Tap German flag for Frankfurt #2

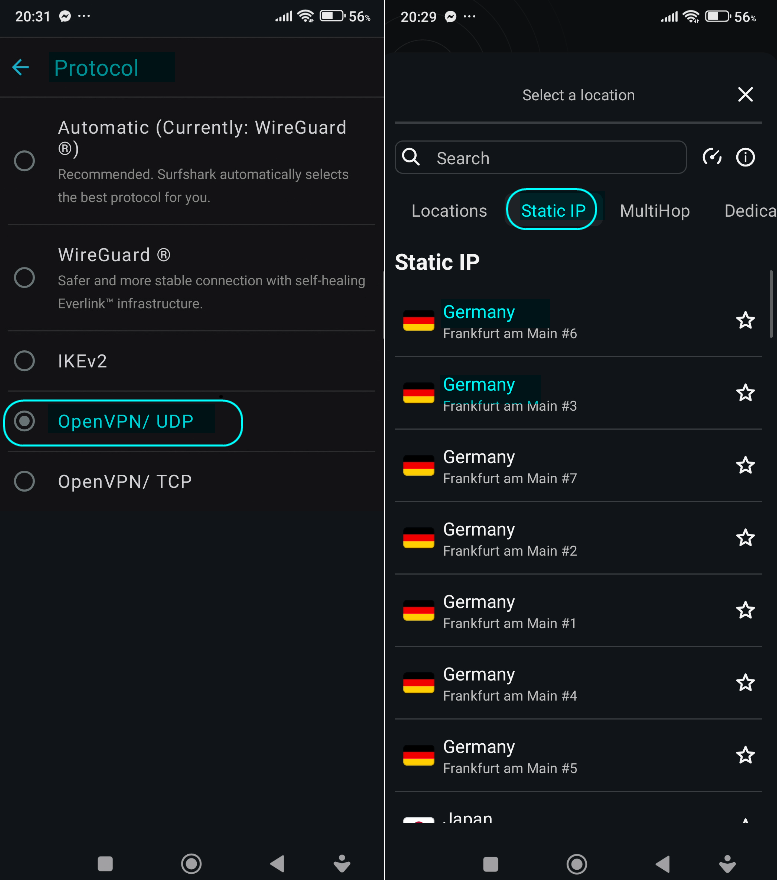pyautogui.click(x=418, y=538)
